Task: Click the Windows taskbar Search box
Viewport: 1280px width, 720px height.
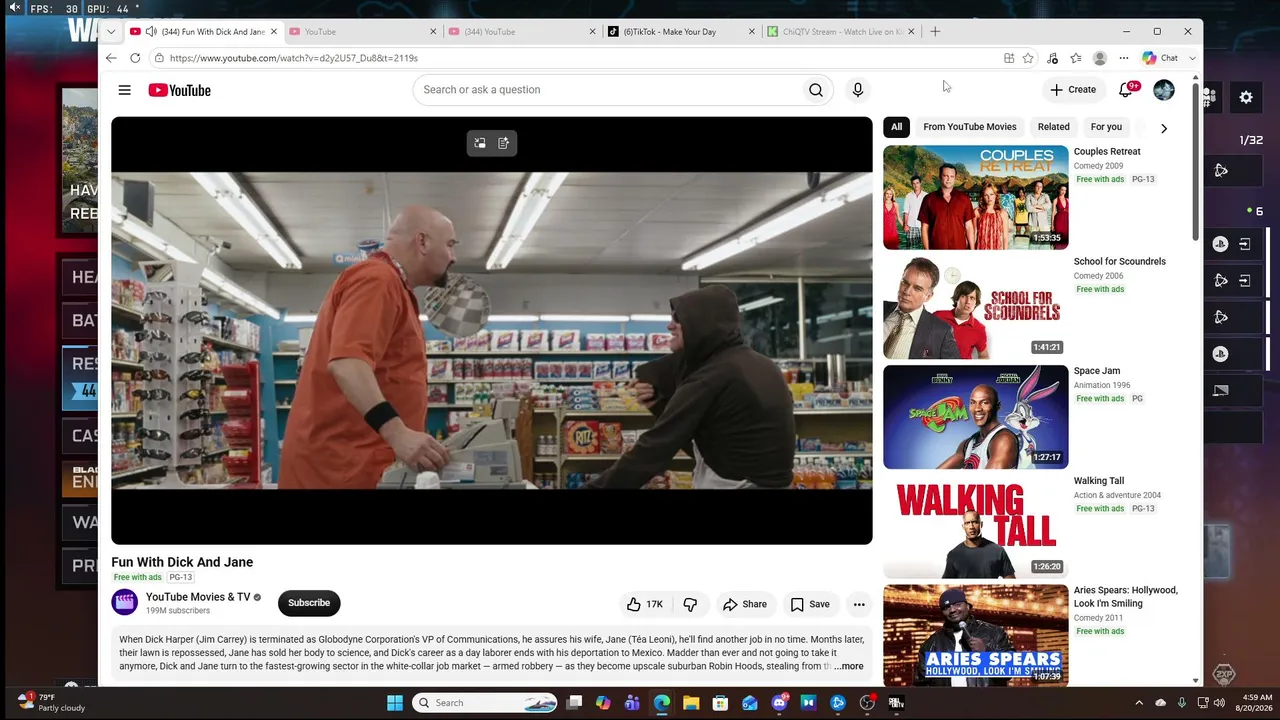Action: click(x=485, y=703)
